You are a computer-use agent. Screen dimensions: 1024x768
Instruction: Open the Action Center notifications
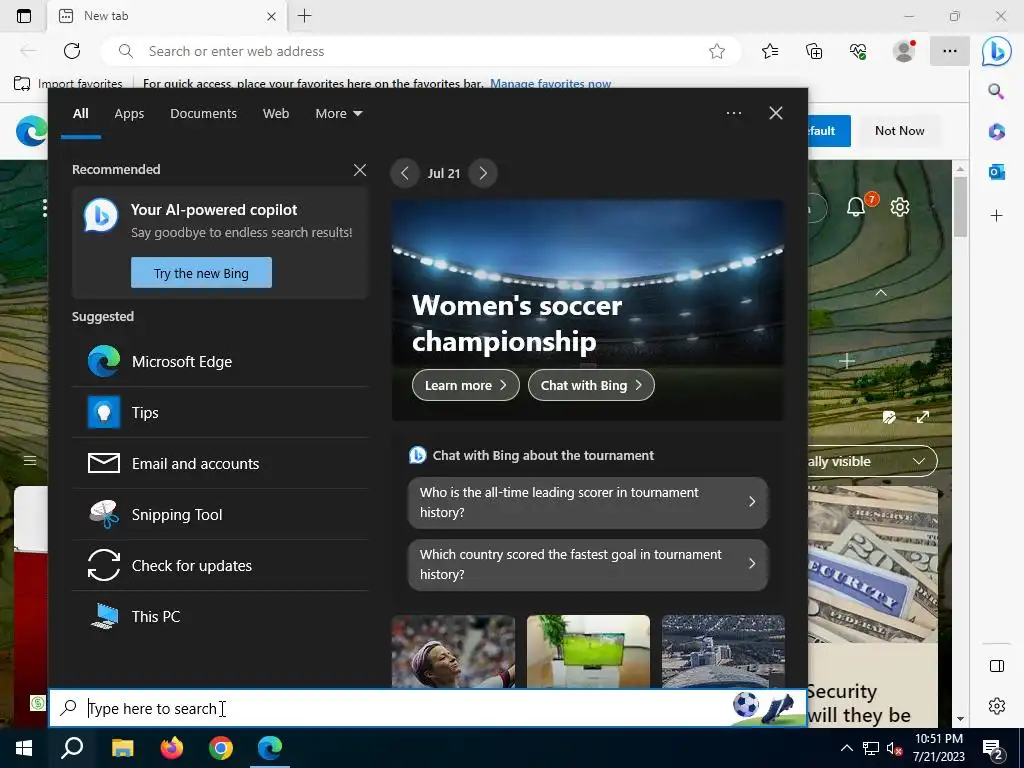pyautogui.click(x=993, y=750)
